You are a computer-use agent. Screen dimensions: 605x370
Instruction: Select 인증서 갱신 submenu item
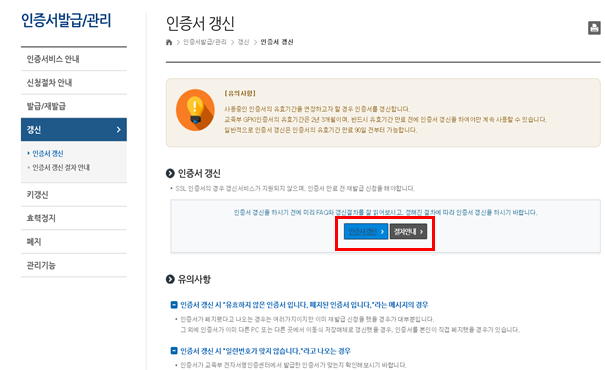(48, 154)
